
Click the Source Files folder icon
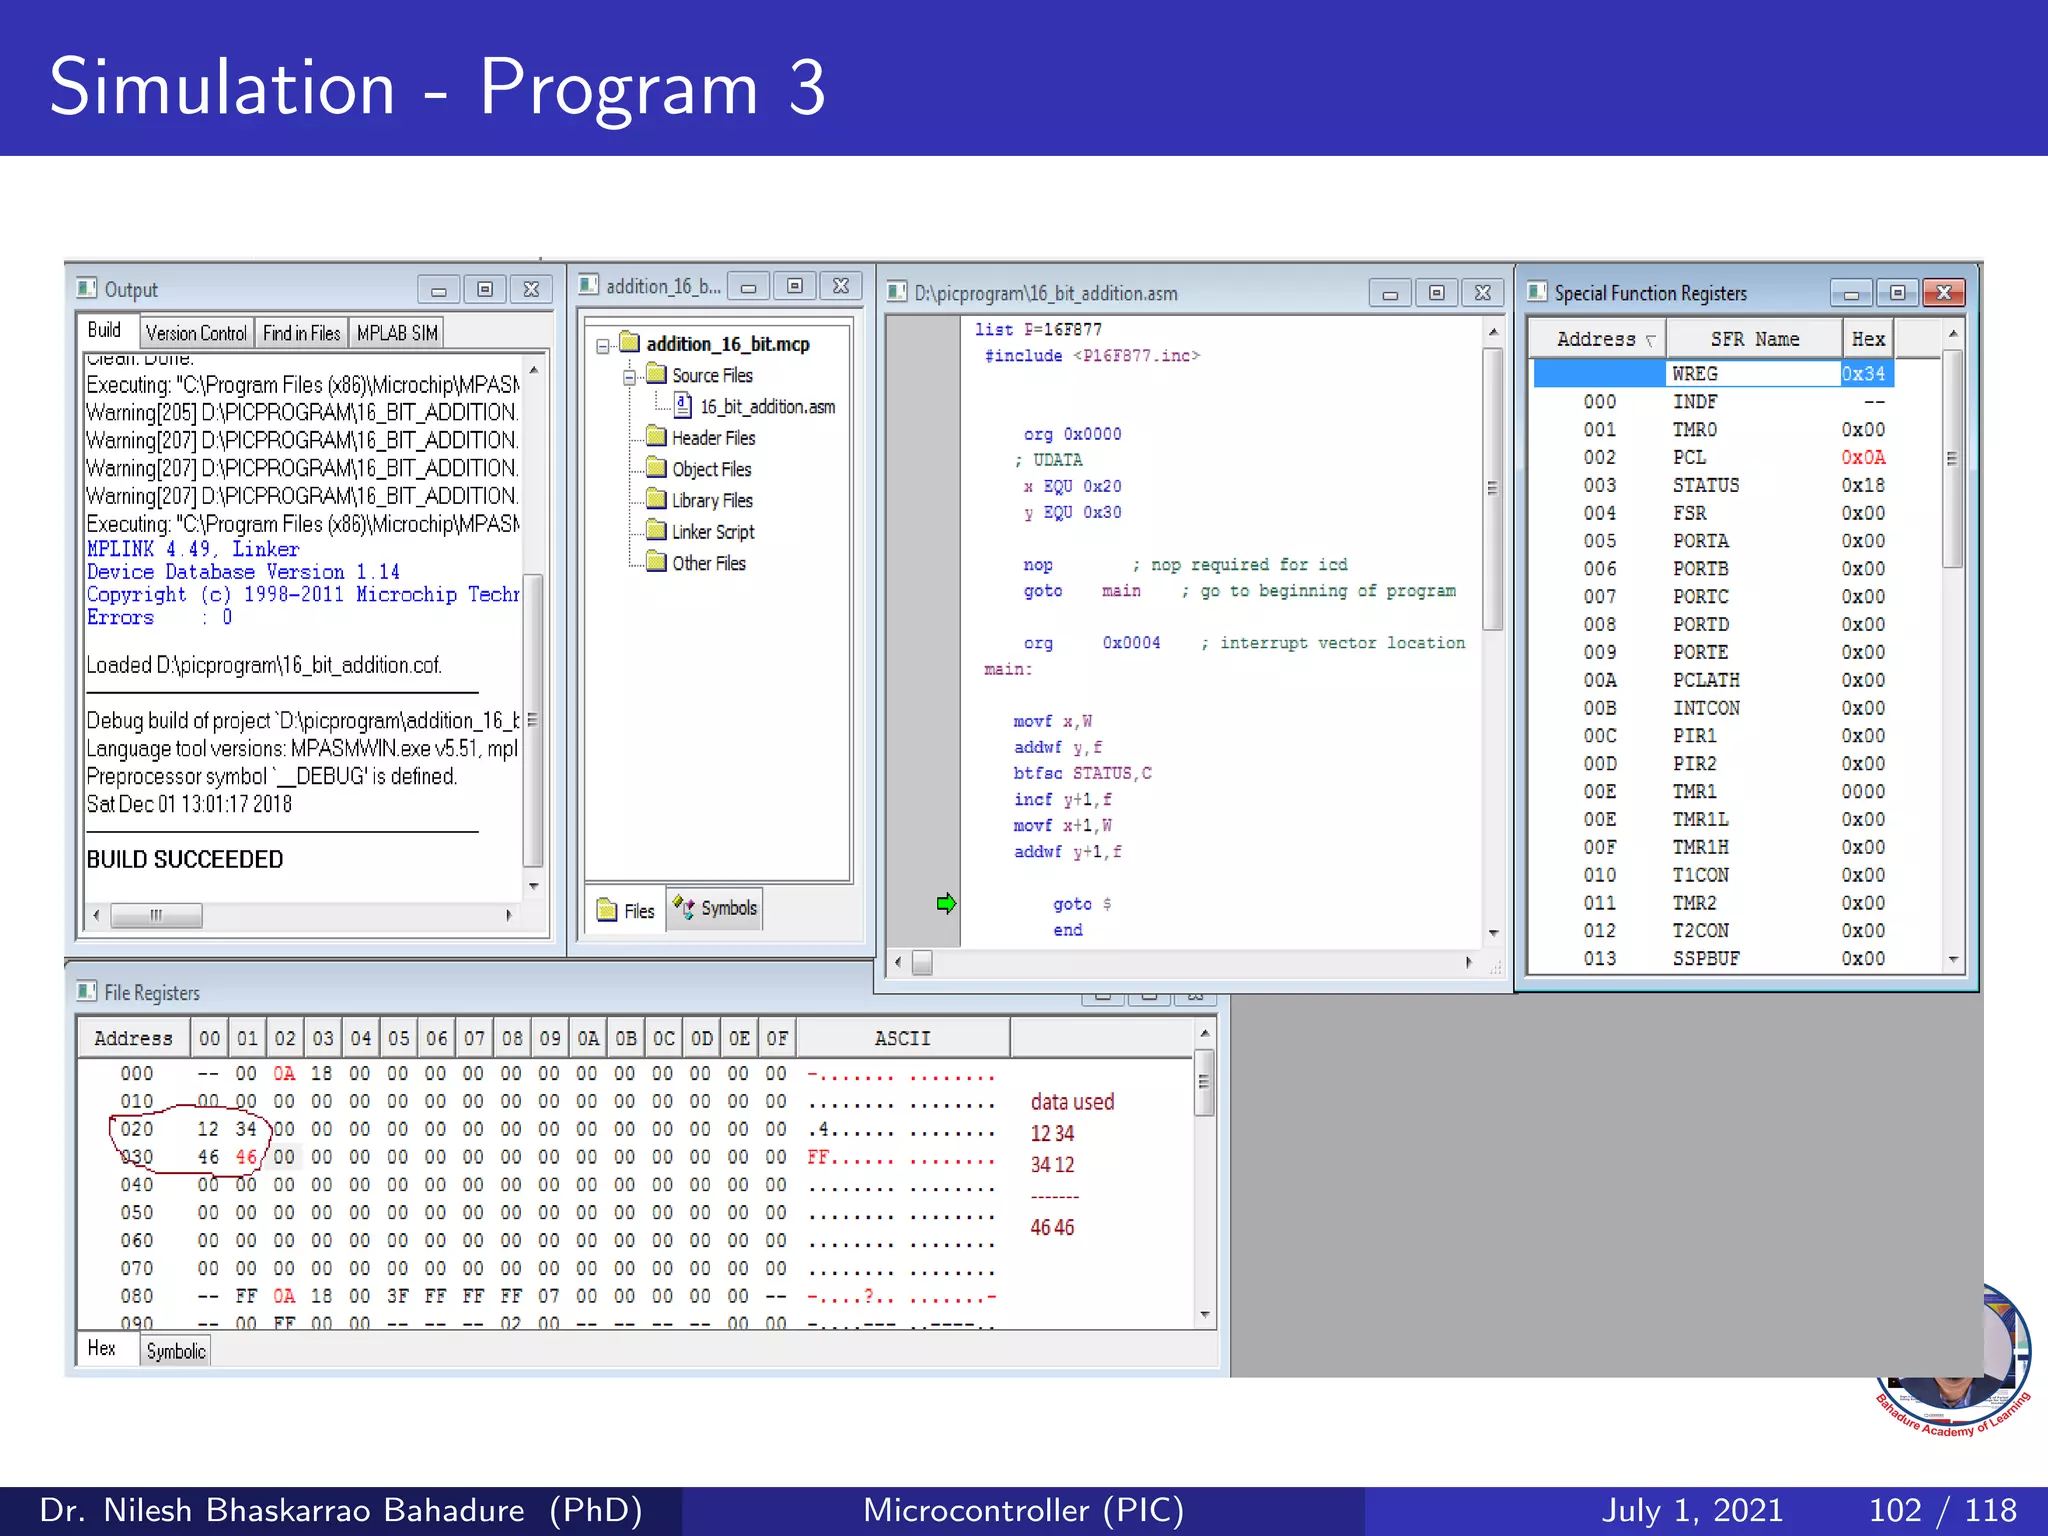(656, 374)
